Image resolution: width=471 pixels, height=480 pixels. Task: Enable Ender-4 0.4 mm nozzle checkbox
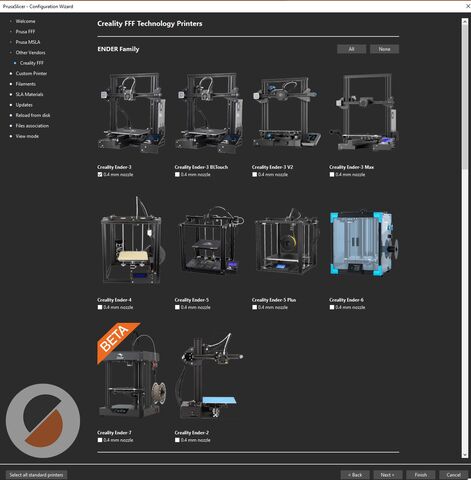pyautogui.click(x=100, y=307)
